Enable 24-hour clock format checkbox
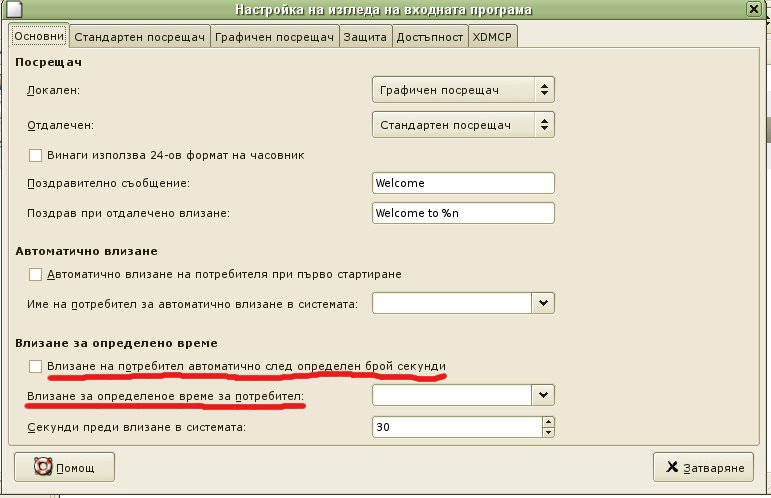The width and height of the screenshot is (771, 498). (x=36, y=155)
